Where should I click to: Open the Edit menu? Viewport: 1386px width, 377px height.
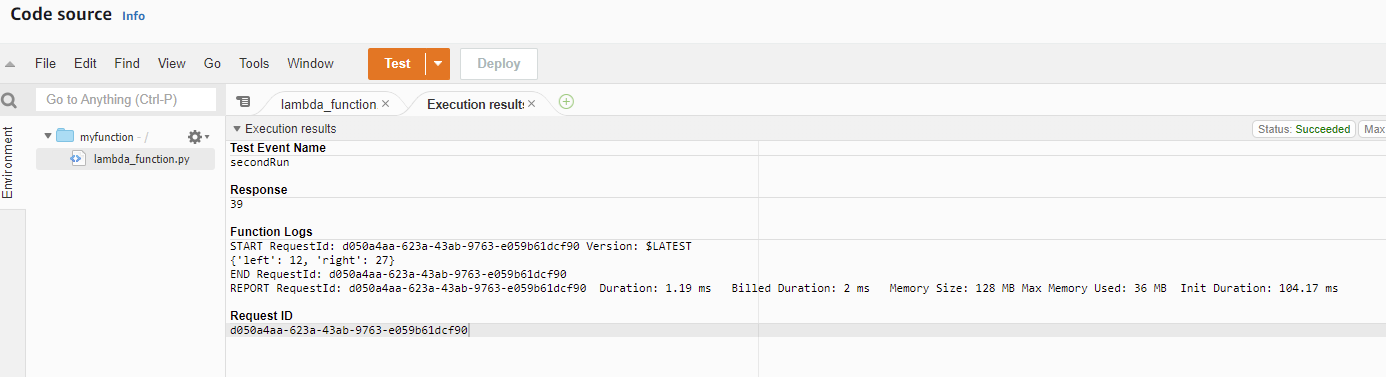tap(85, 63)
